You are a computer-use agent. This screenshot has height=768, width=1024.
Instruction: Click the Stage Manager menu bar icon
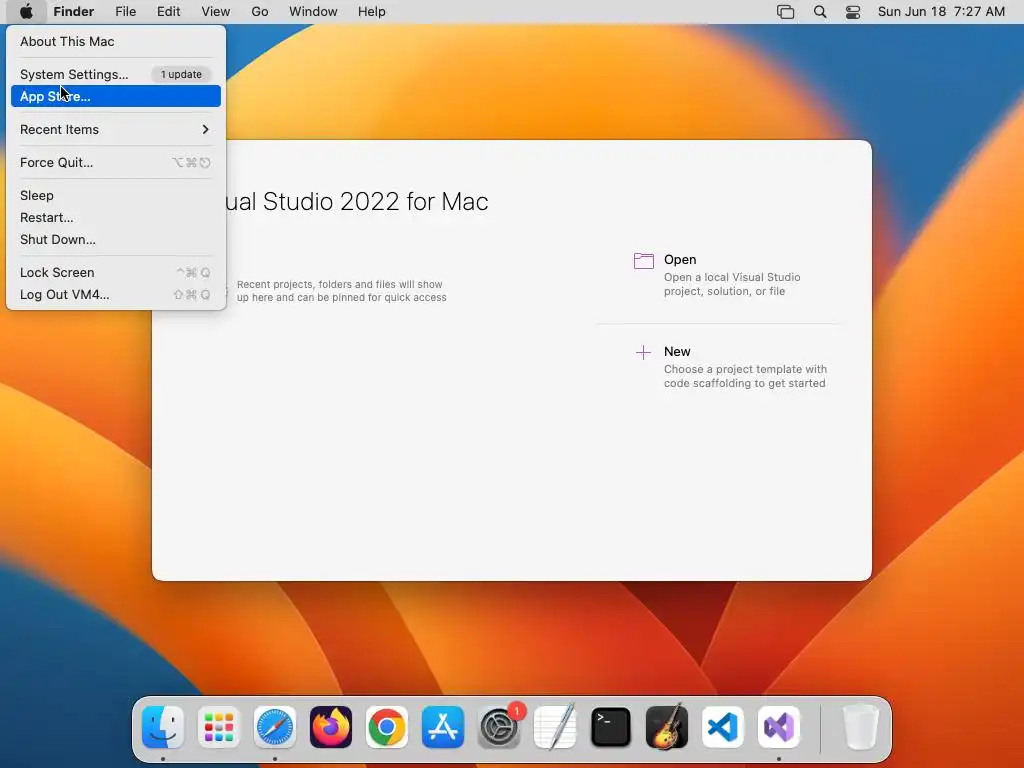(786, 12)
